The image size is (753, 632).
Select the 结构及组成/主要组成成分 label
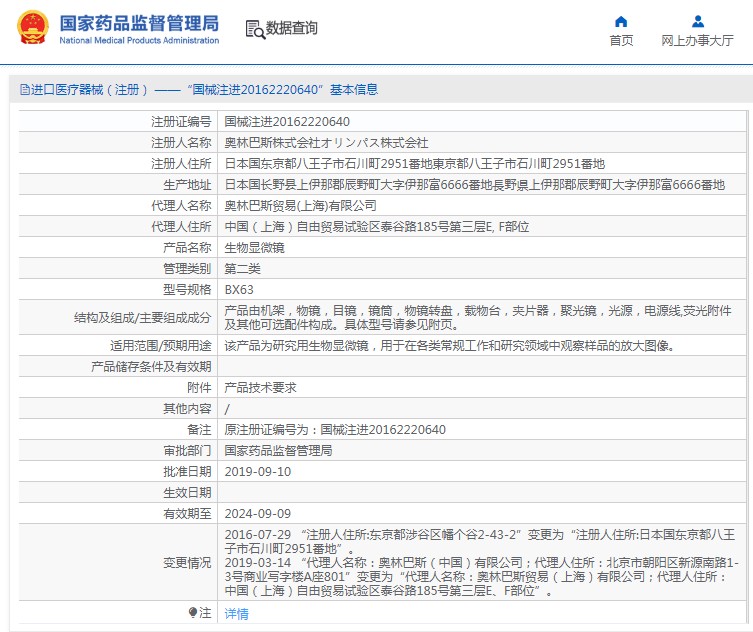(x=143, y=318)
